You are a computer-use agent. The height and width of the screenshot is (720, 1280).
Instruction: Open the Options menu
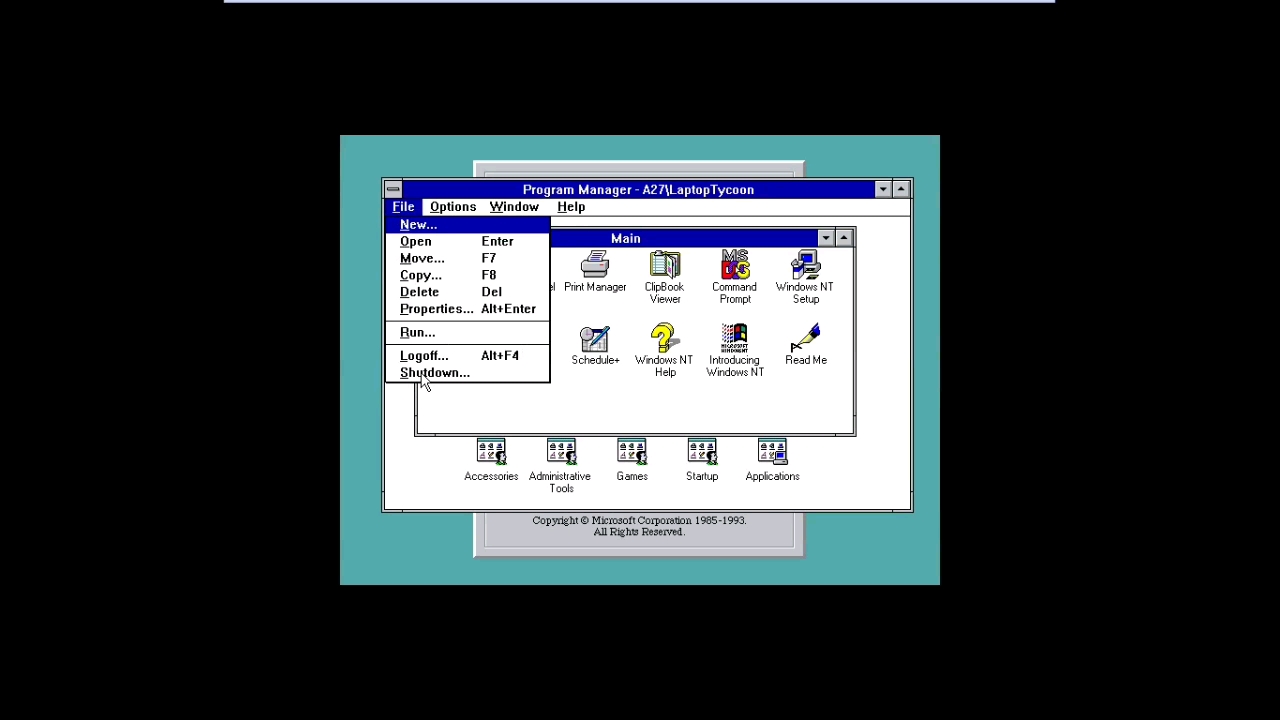coord(453,207)
